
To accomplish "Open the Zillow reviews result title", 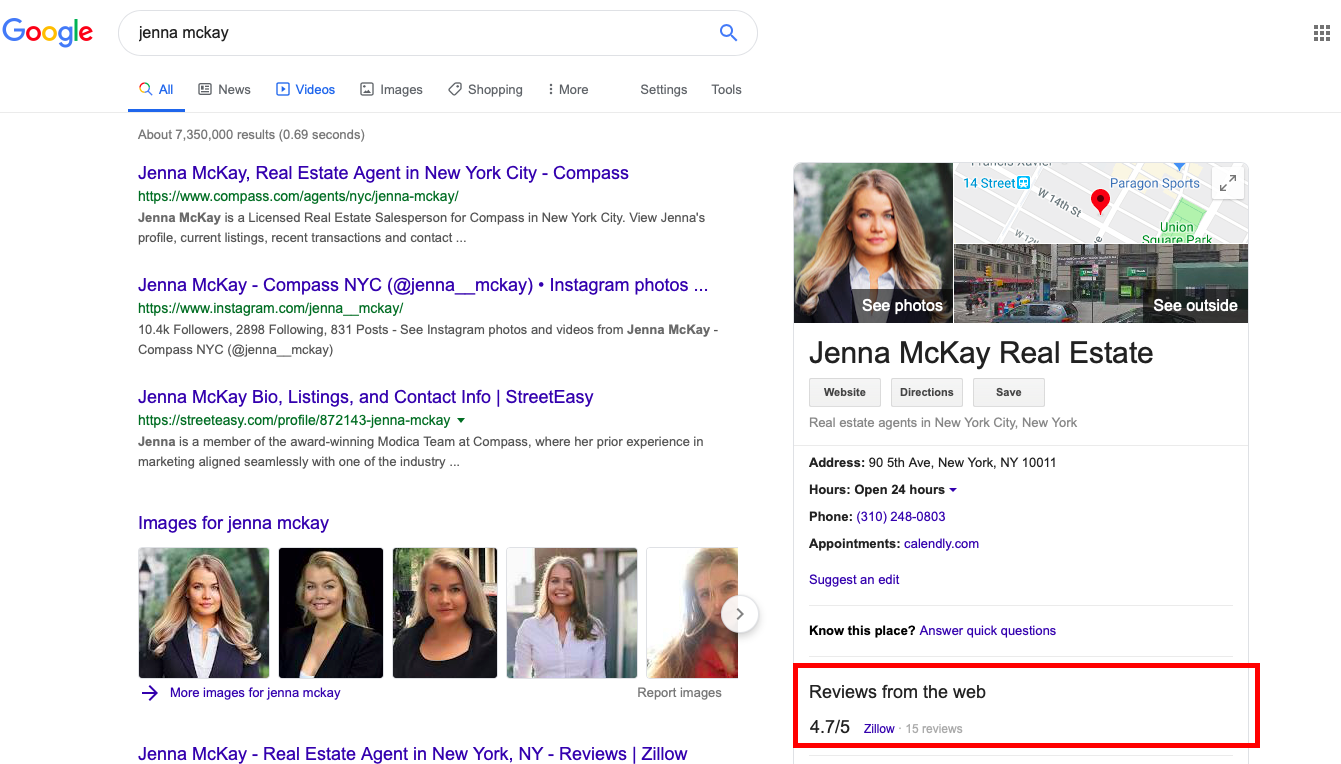I will 412,754.
